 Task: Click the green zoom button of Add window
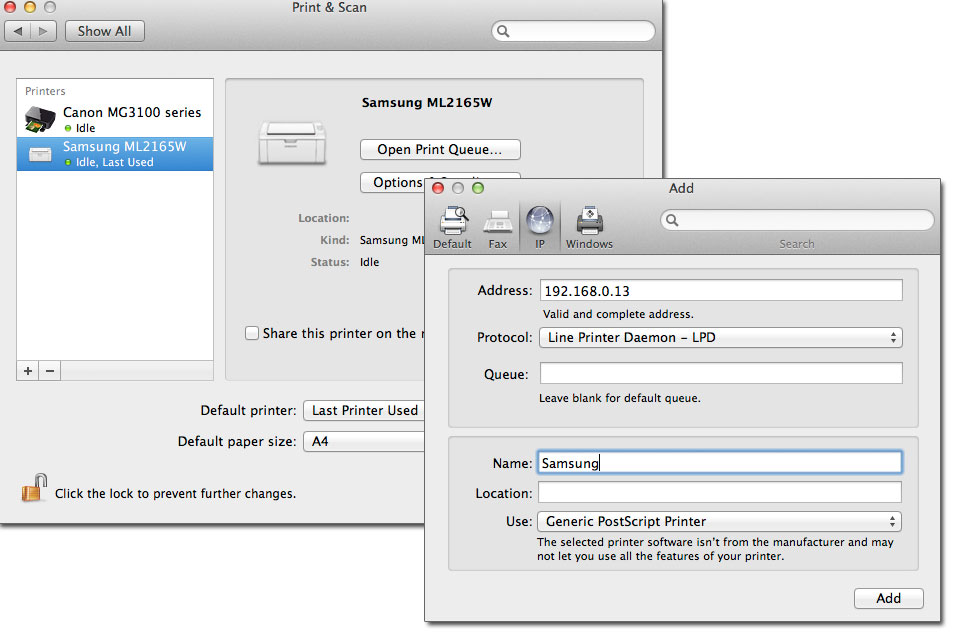[478, 188]
